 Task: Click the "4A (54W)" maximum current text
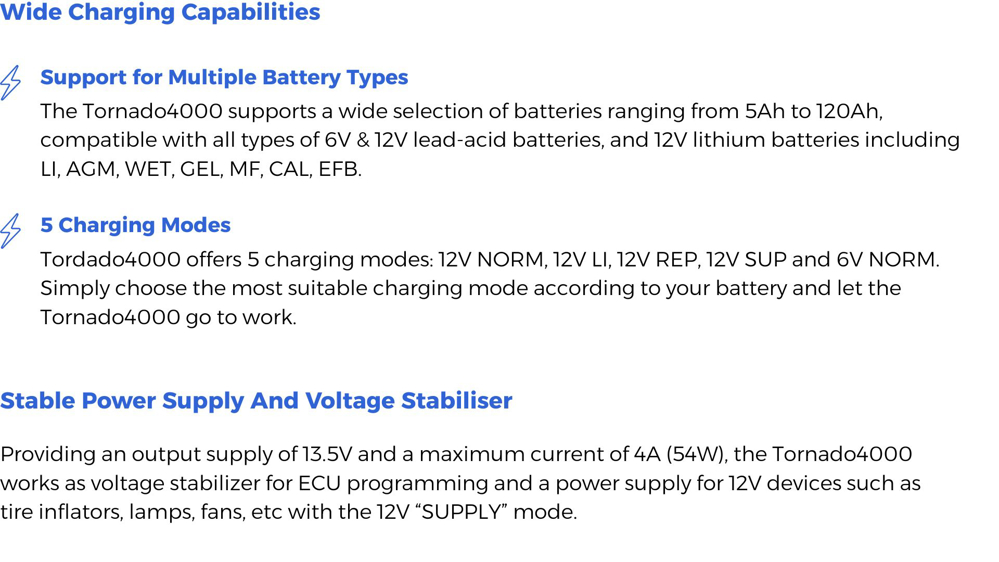[x=679, y=454]
